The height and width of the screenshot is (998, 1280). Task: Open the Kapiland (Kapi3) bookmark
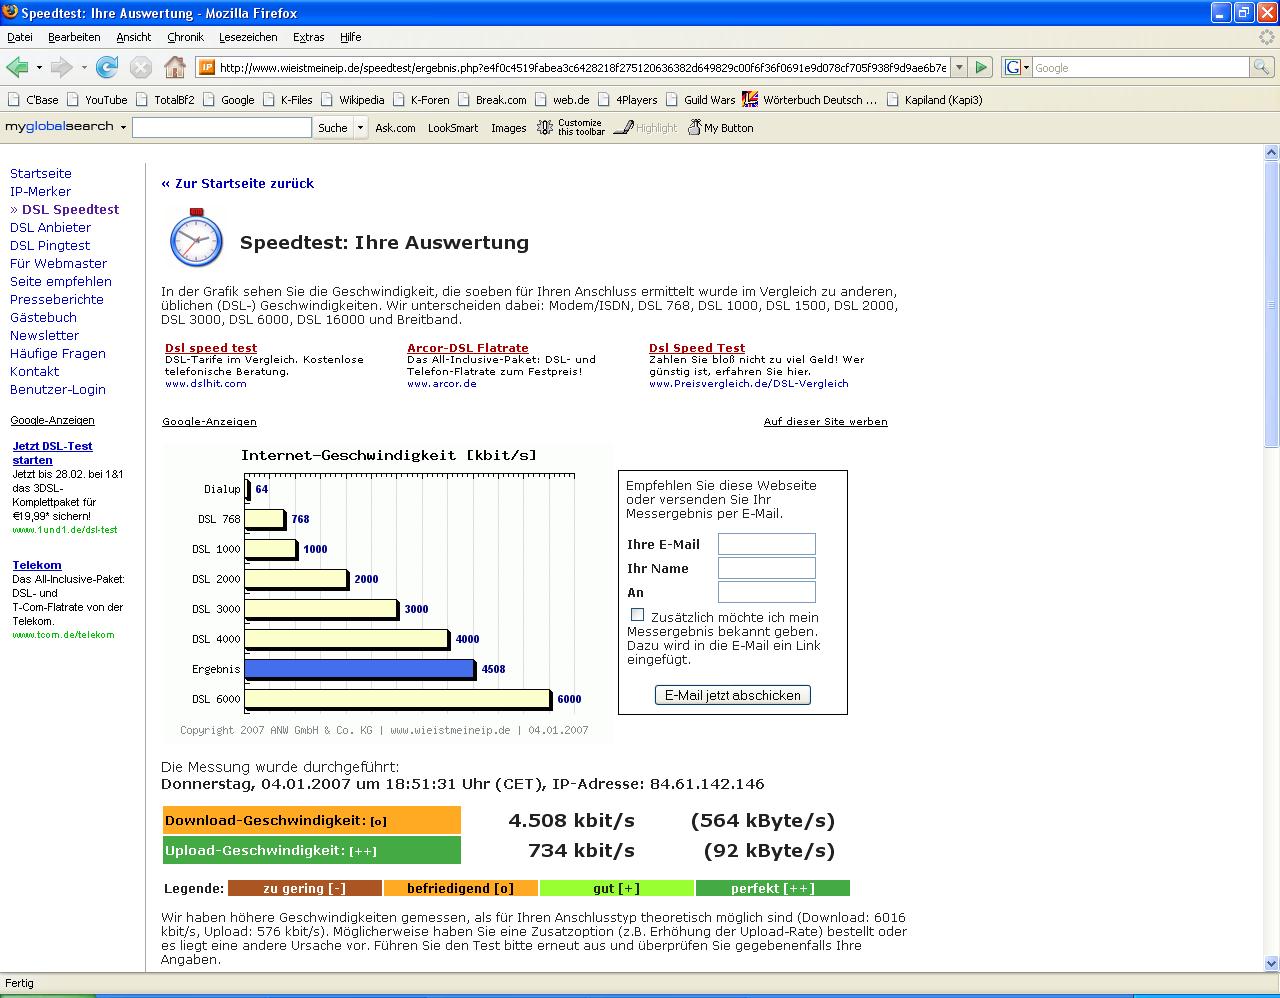934,100
